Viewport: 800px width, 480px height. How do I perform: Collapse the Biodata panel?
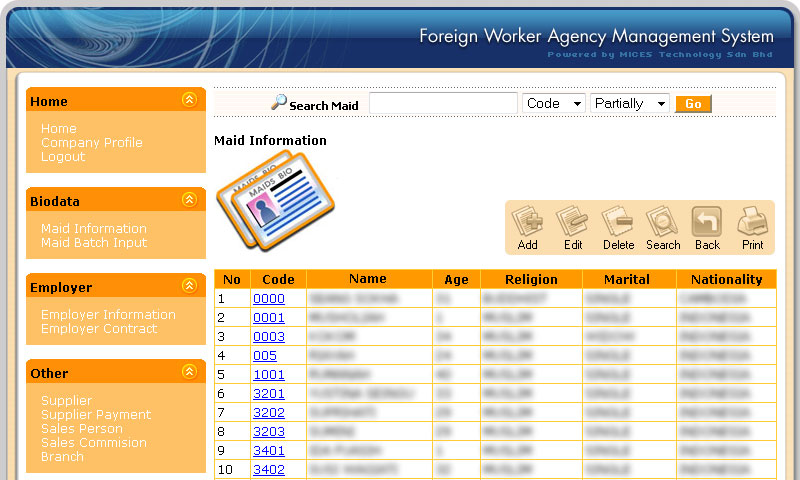pyautogui.click(x=189, y=200)
